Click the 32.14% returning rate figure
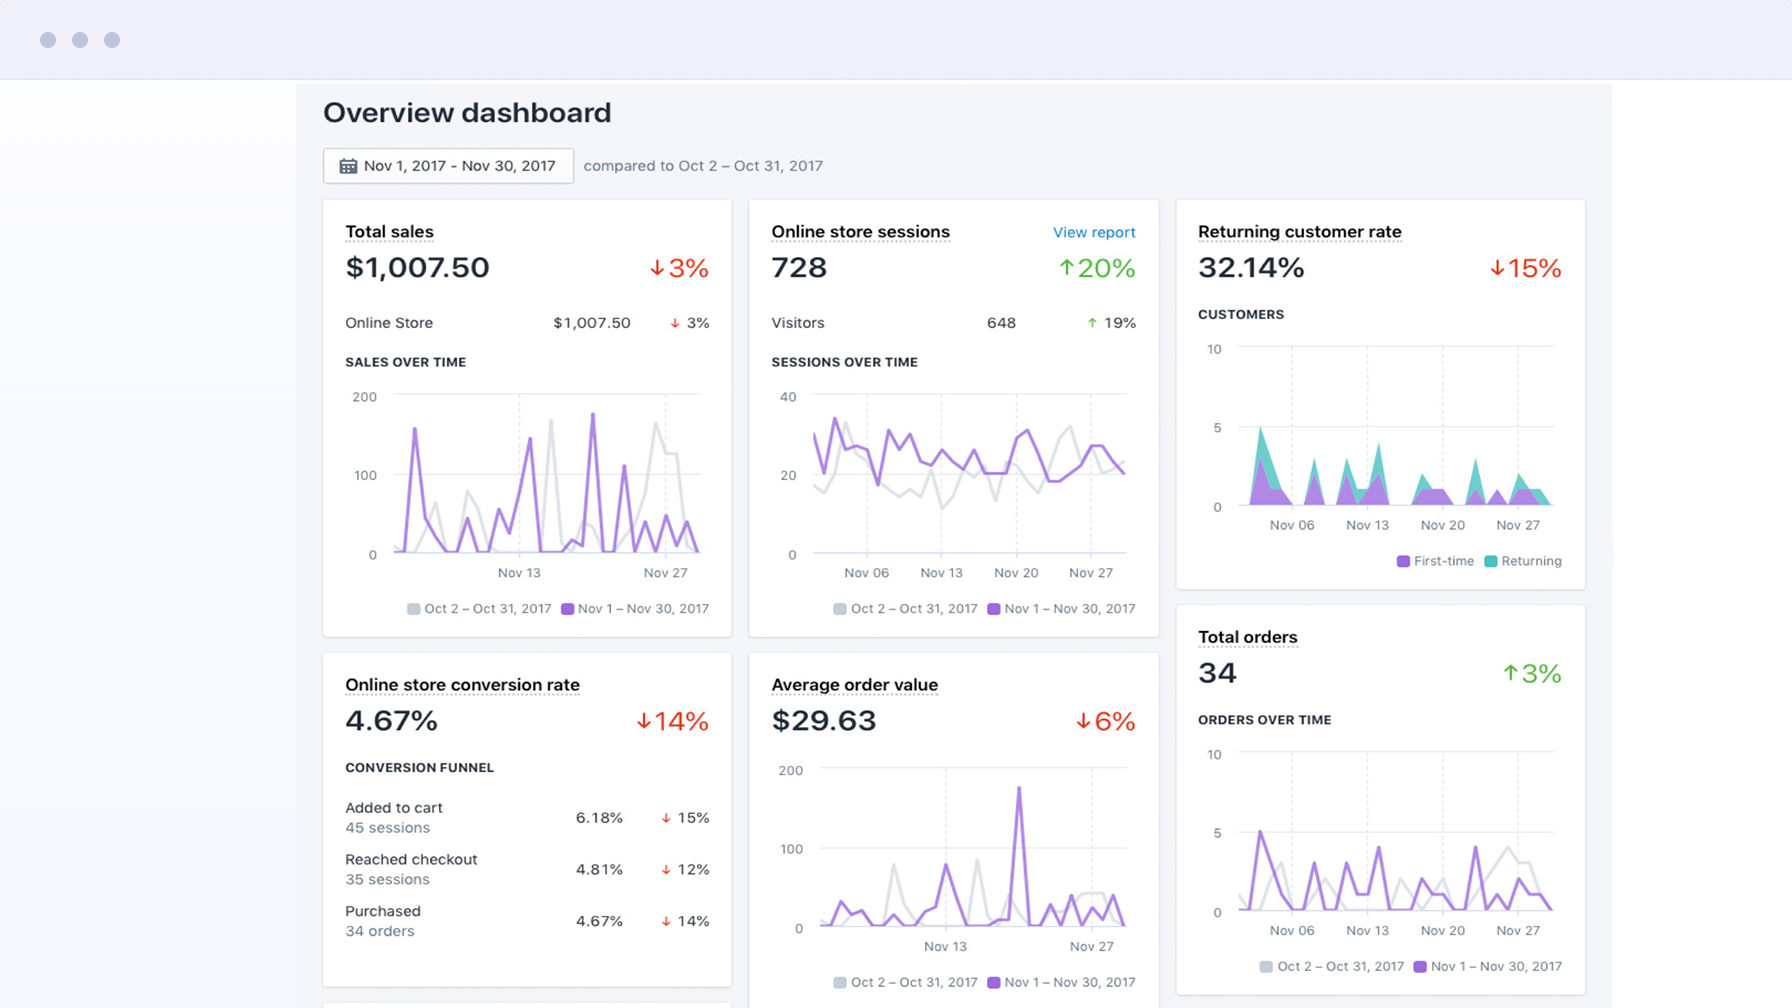The image size is (1792, 1008). tap(1251, 268)
